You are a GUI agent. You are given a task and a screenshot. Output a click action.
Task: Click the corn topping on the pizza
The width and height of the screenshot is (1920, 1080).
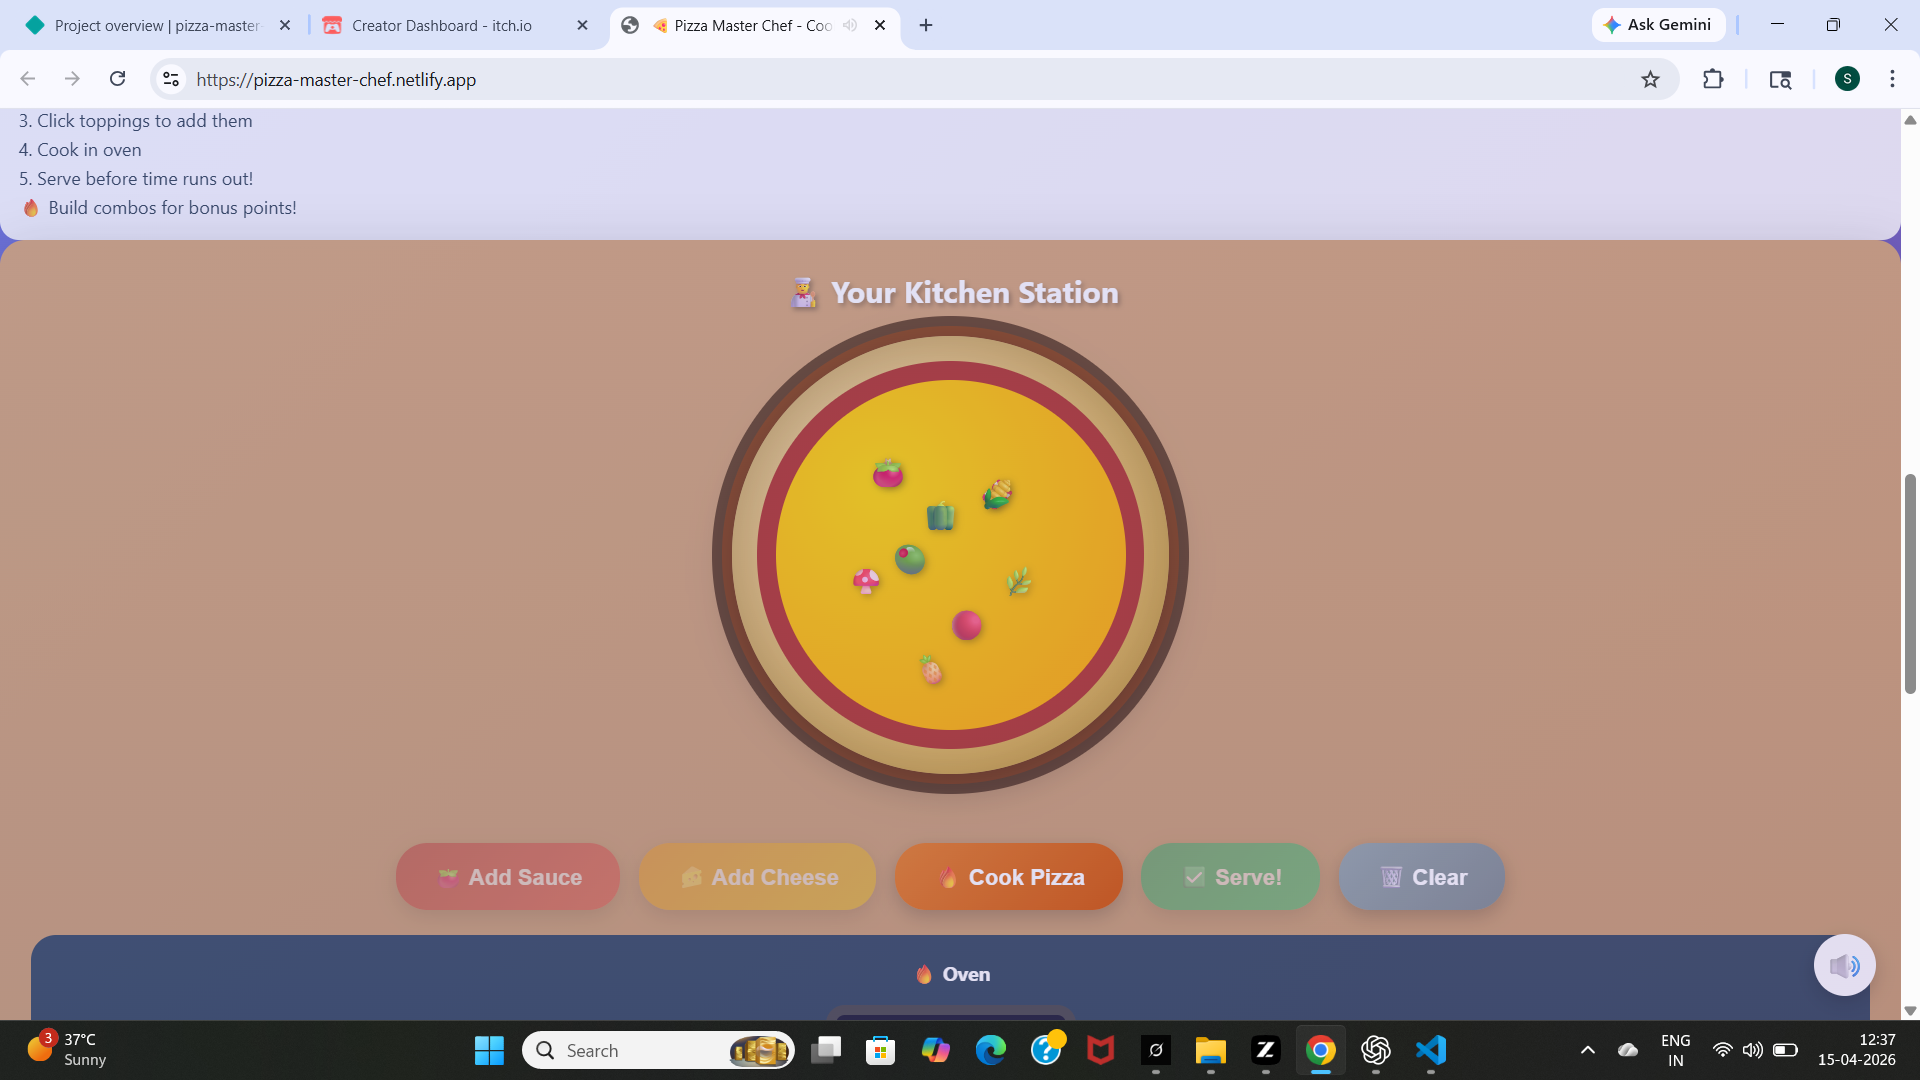pyautogui.click(x=997, y=493)
